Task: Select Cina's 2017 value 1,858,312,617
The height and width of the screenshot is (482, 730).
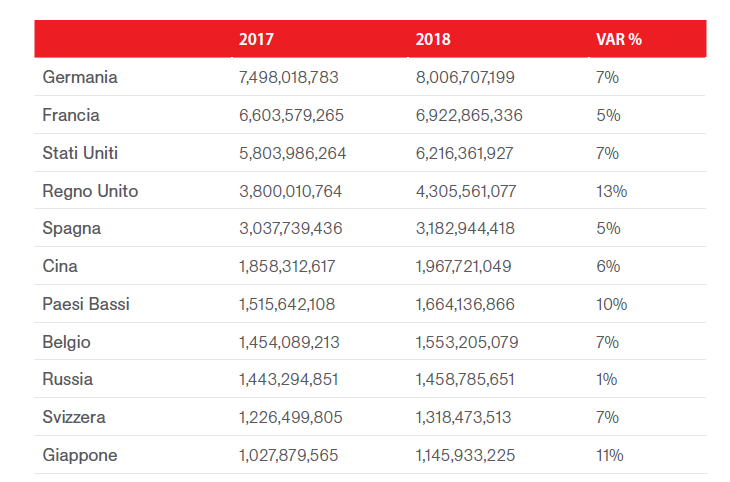Action: [288, 266]
